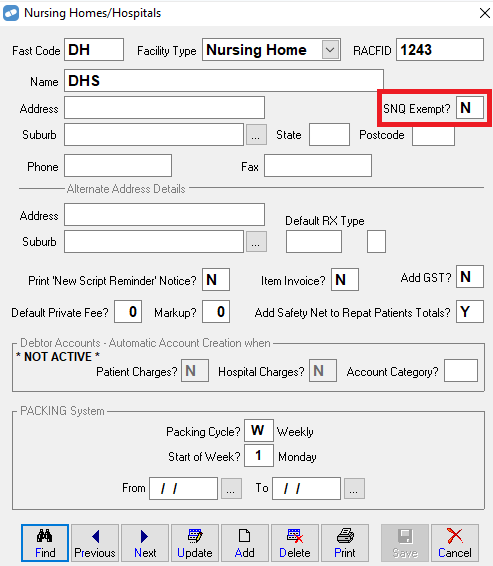Open the packing To date picker
This screenshot has height=566, width=493.
(x=354, y=488)
